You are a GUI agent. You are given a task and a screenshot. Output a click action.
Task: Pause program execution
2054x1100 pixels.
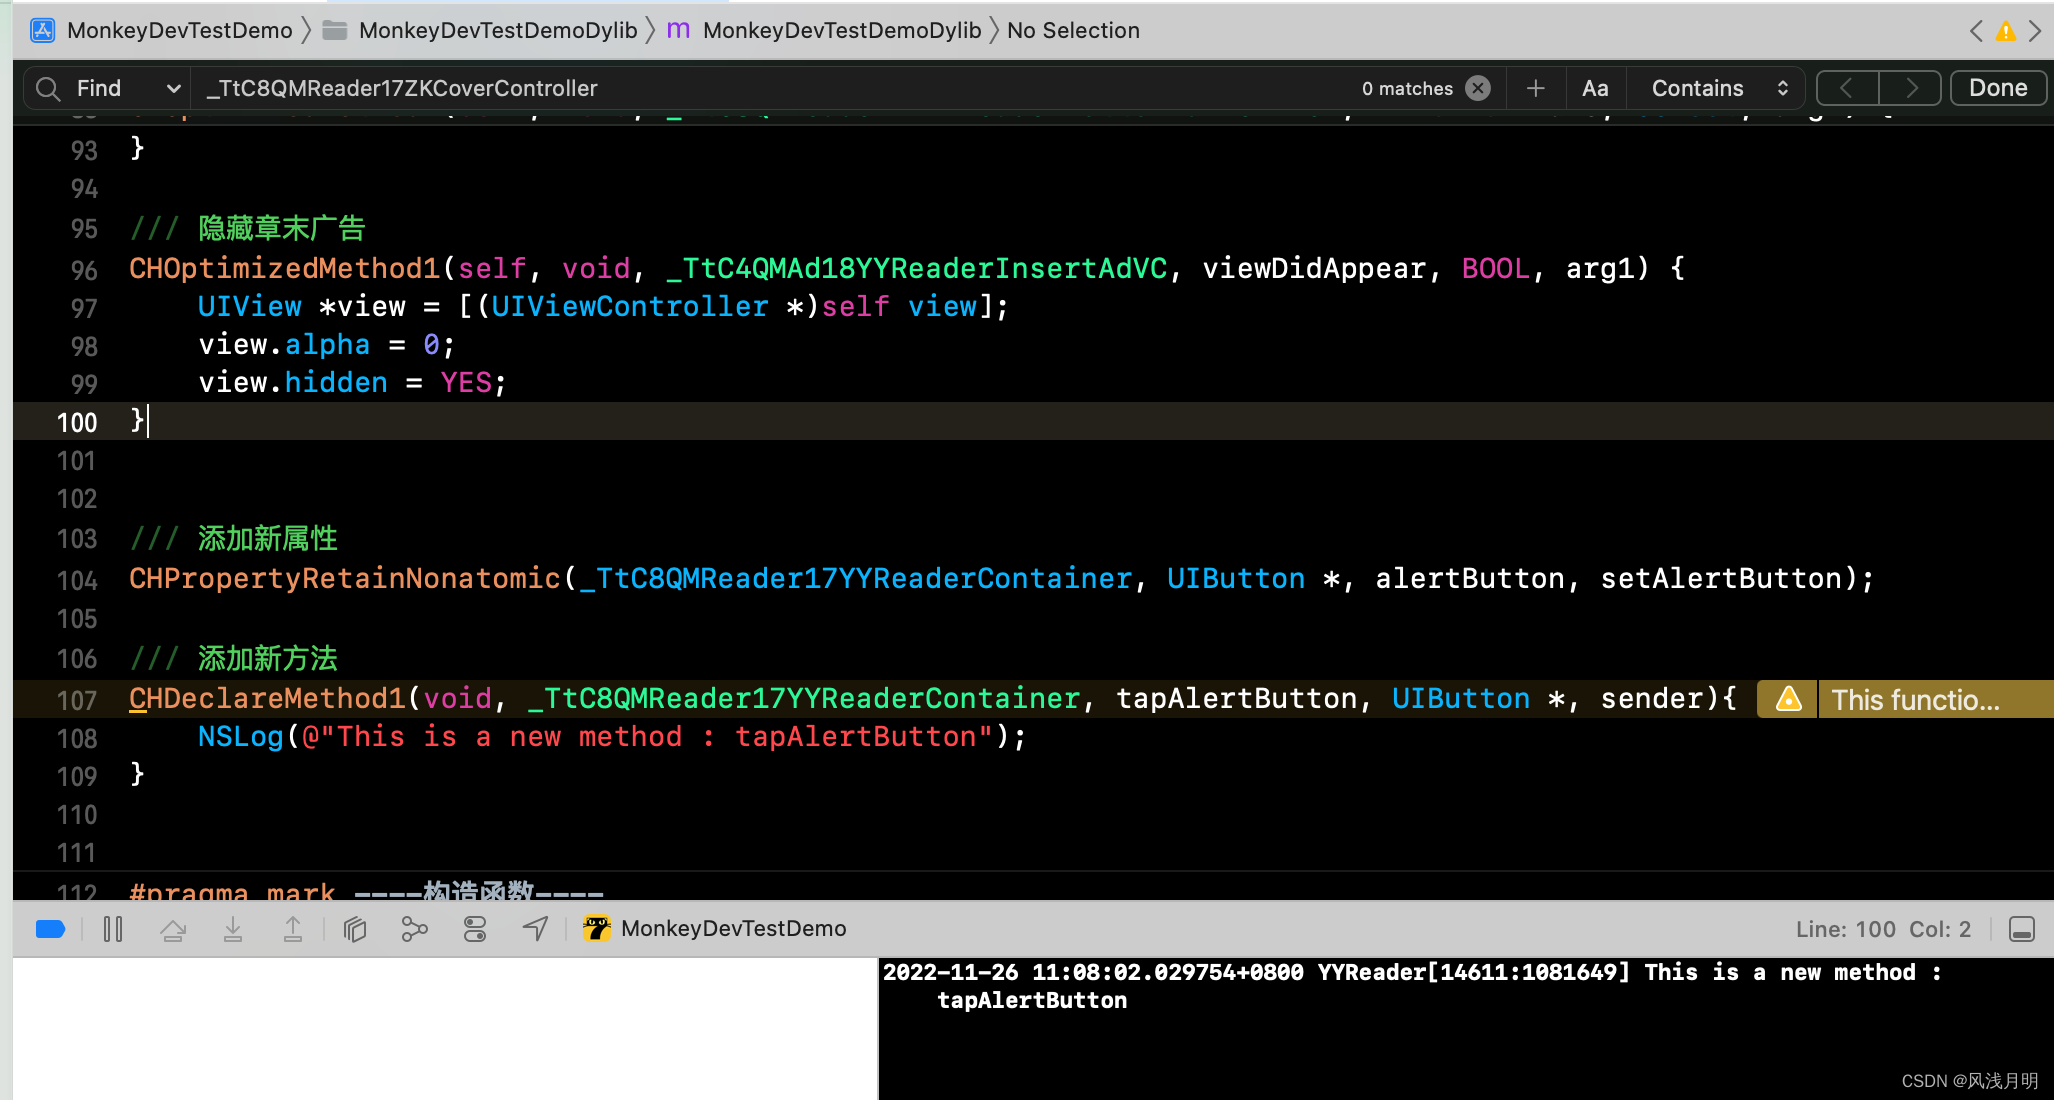[113, 929]
